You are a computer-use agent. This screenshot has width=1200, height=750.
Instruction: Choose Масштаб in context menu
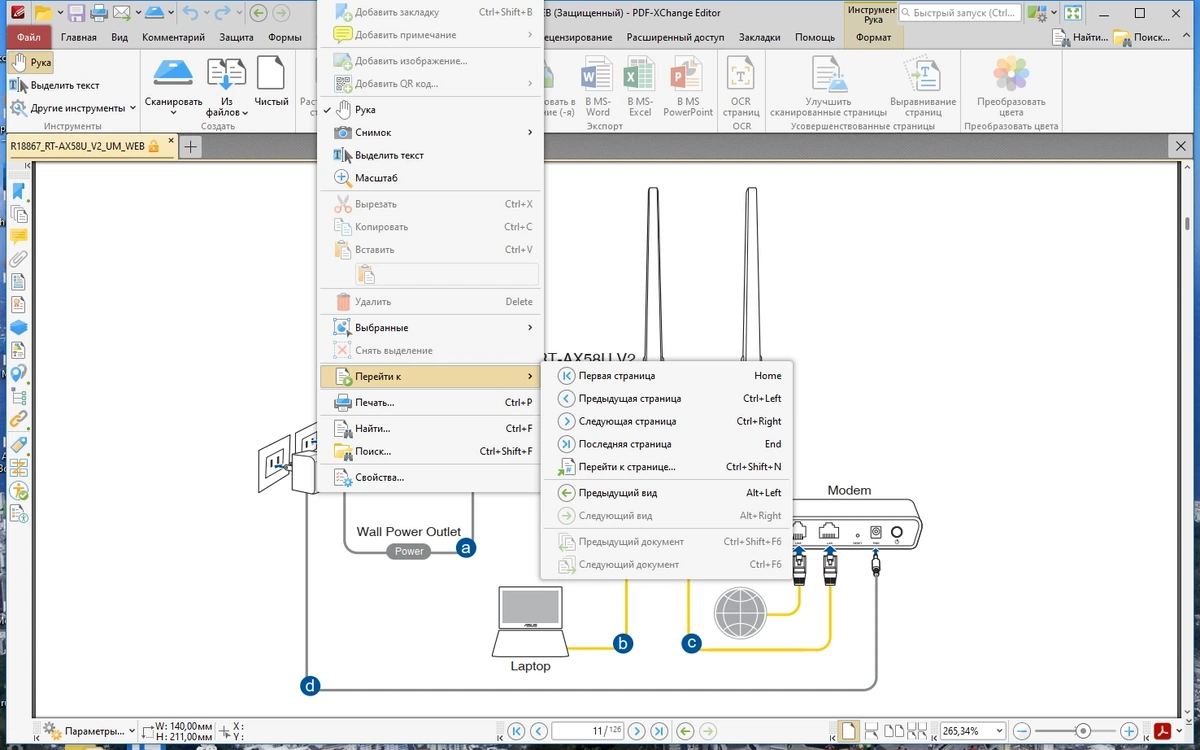pos(431,178)
